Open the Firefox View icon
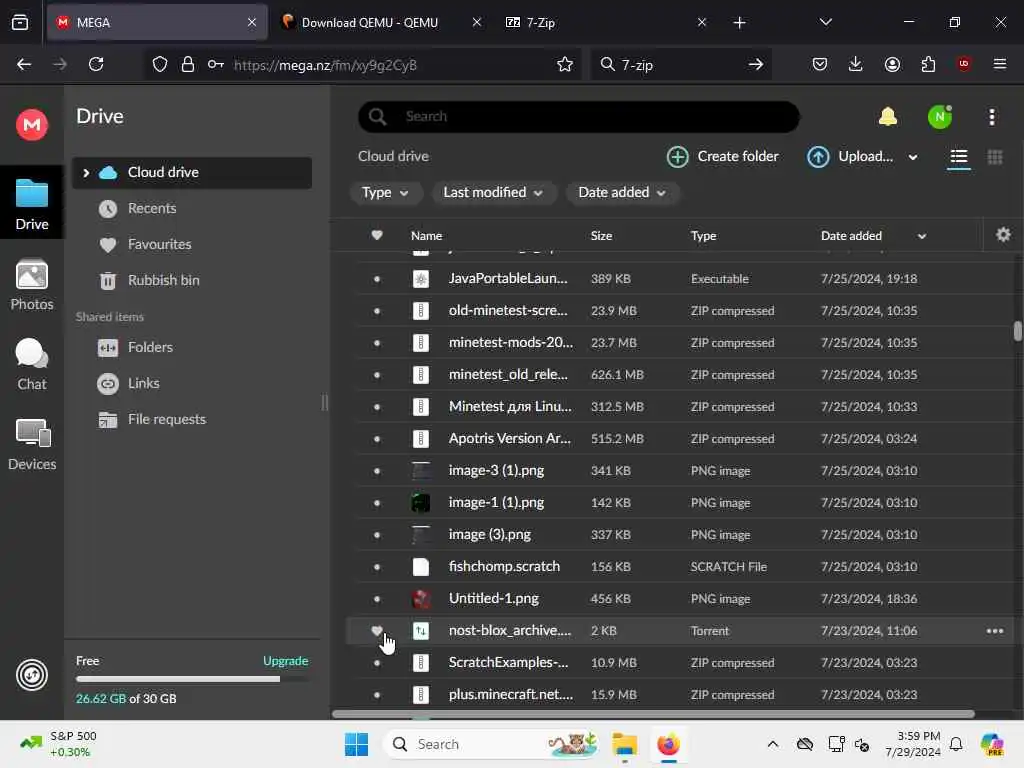The height and width of the screenshot is (768, 1024). (x=20, y=22)
